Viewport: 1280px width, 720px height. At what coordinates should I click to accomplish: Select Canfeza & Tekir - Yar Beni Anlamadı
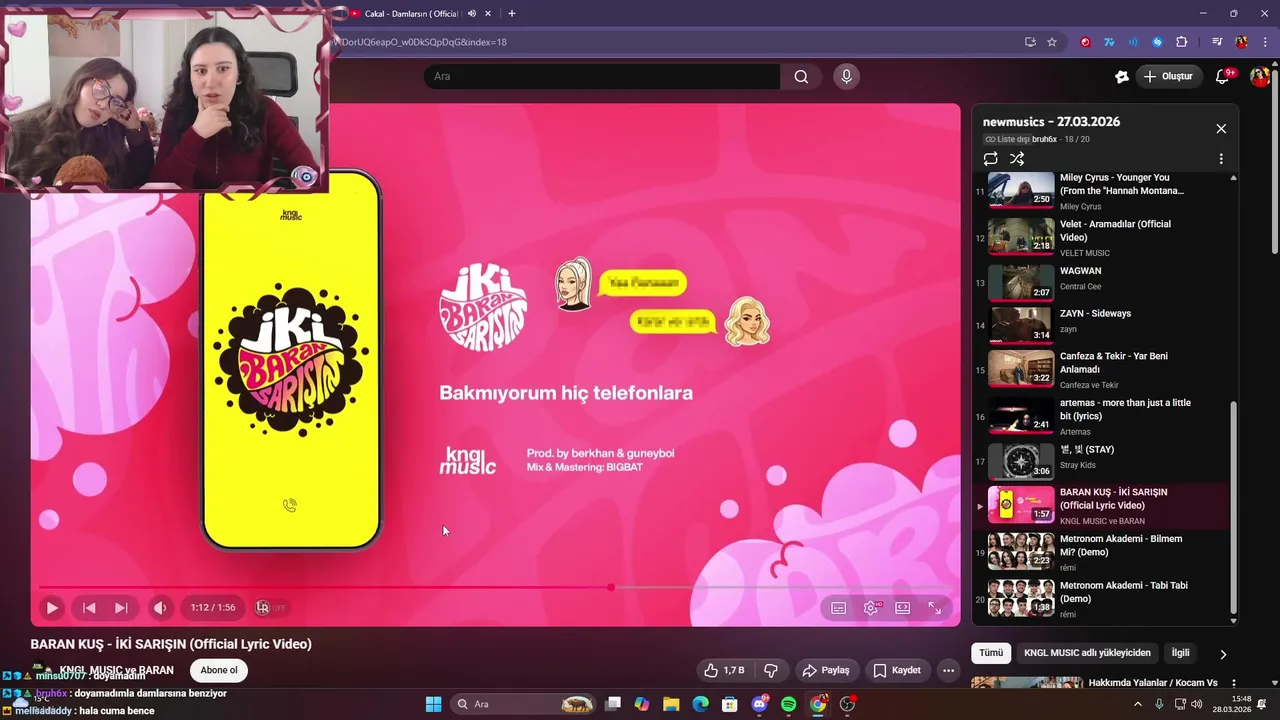tap(1099, 369)
